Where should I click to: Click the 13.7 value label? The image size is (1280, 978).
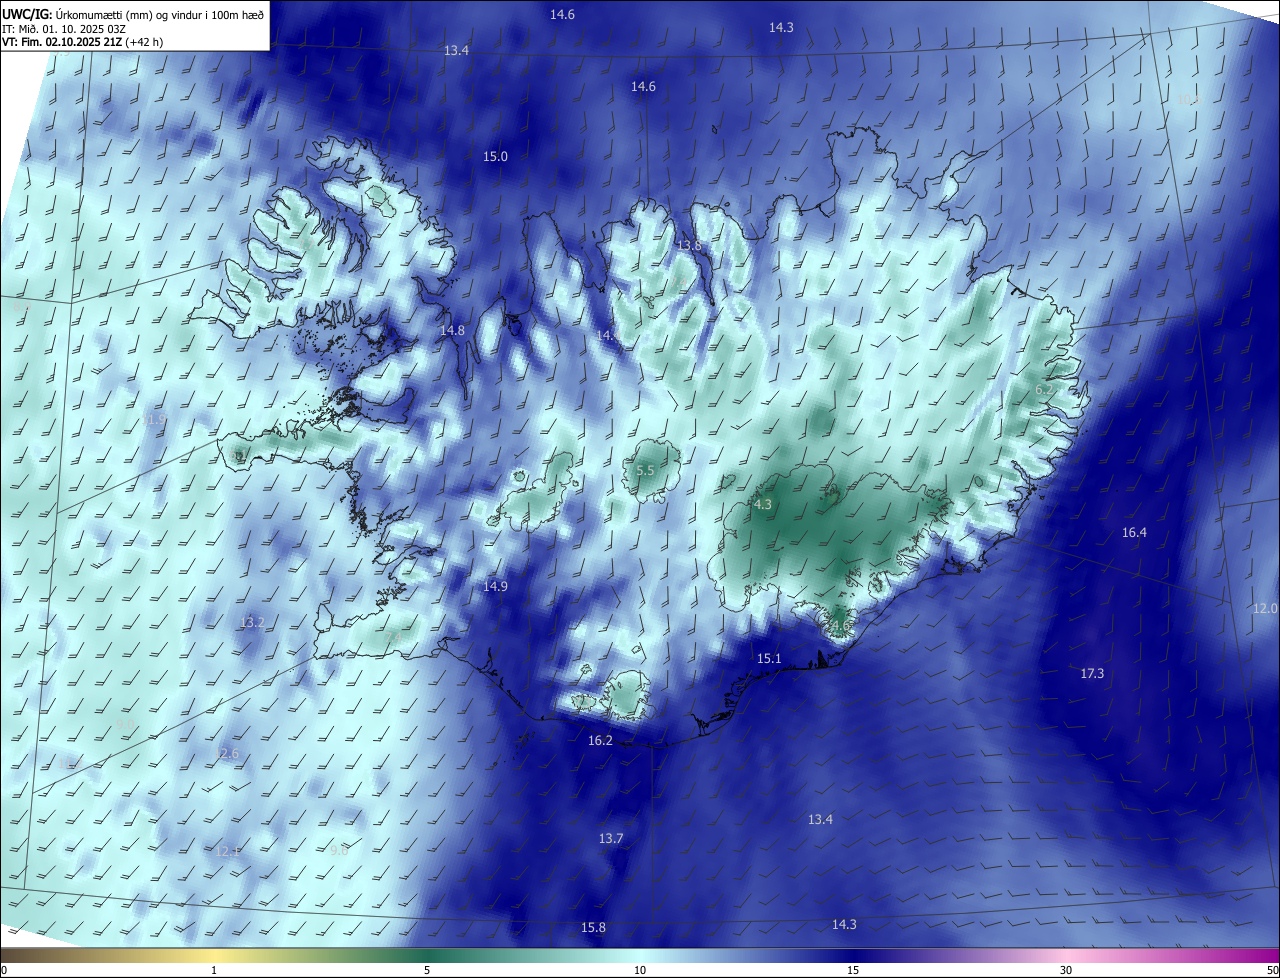pos(611,838)
